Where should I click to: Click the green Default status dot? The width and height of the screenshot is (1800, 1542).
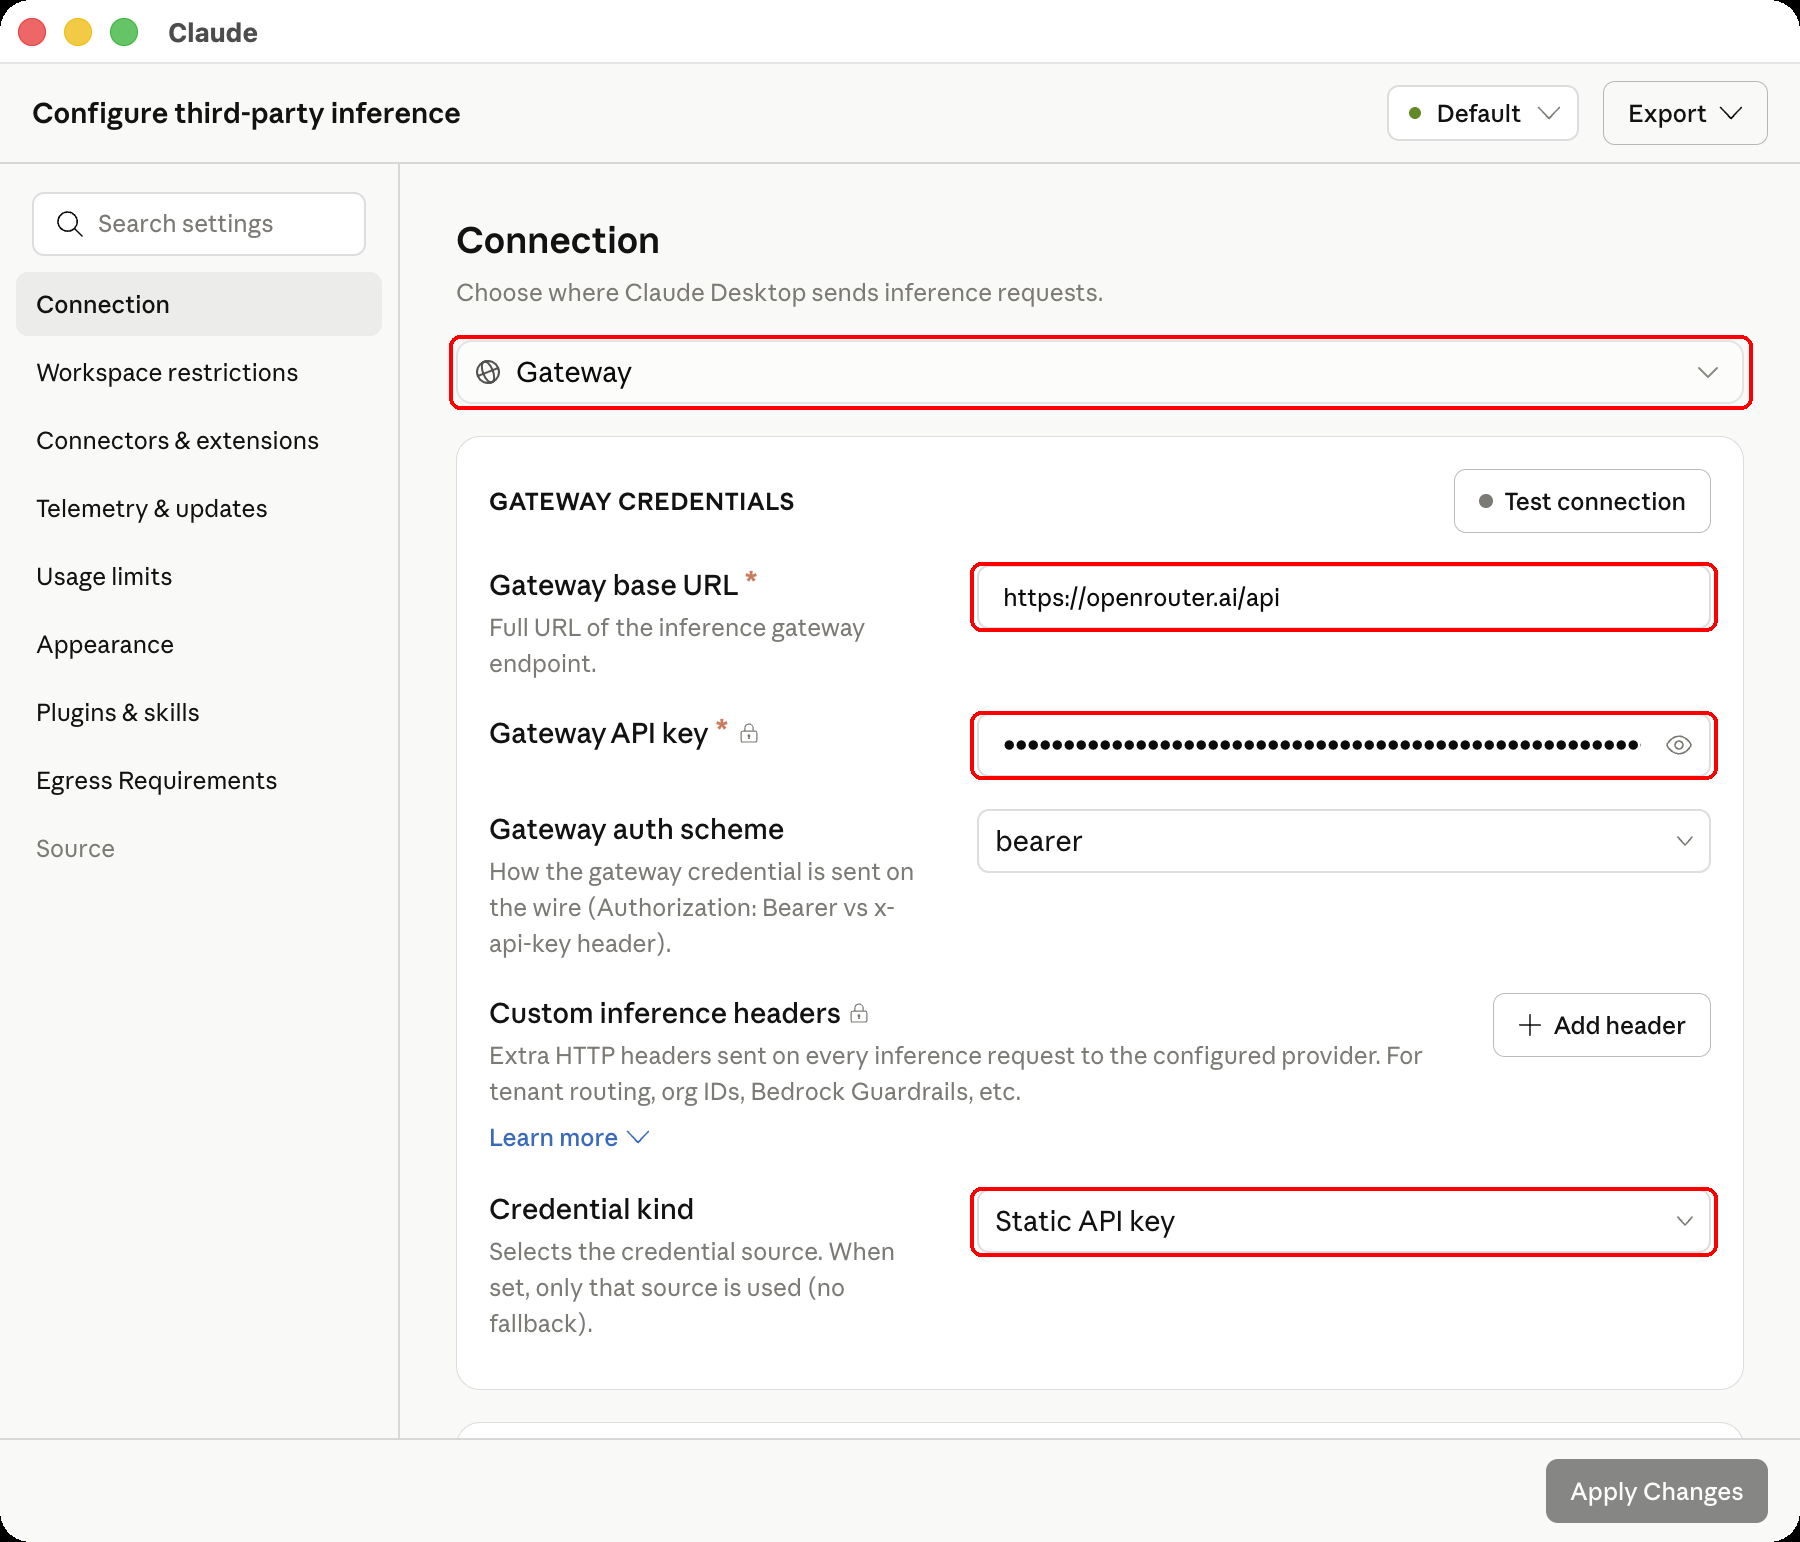tap(1415, 113)
